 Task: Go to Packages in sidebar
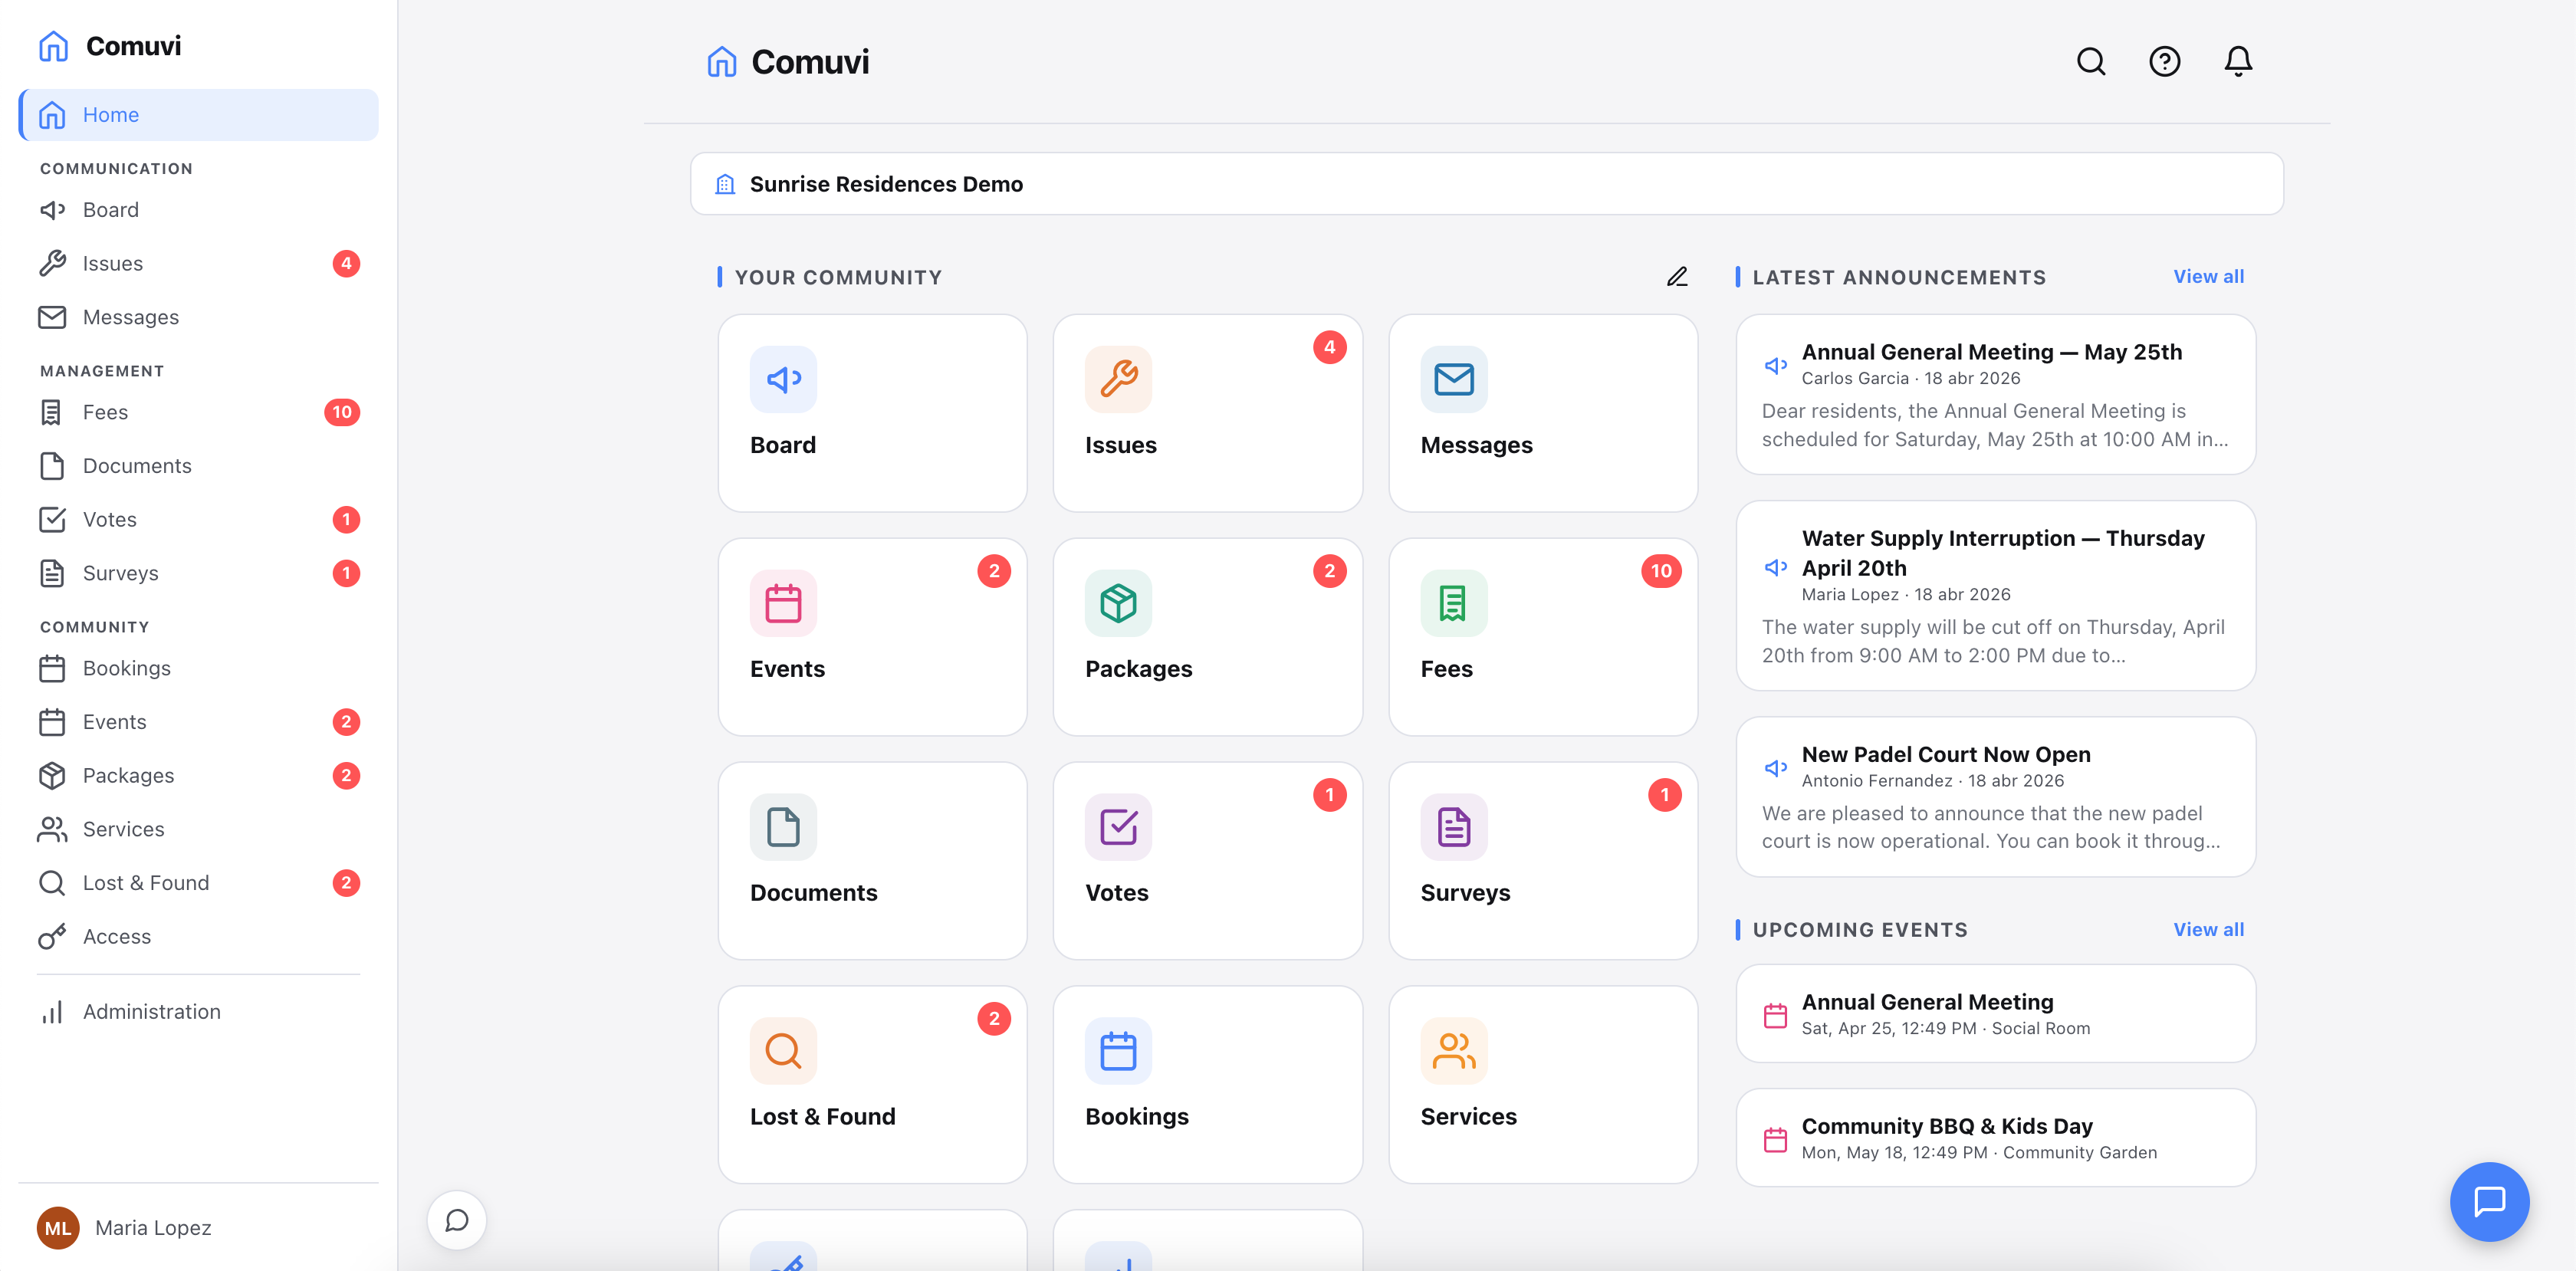pyautogui.click(x=198, y=775)
